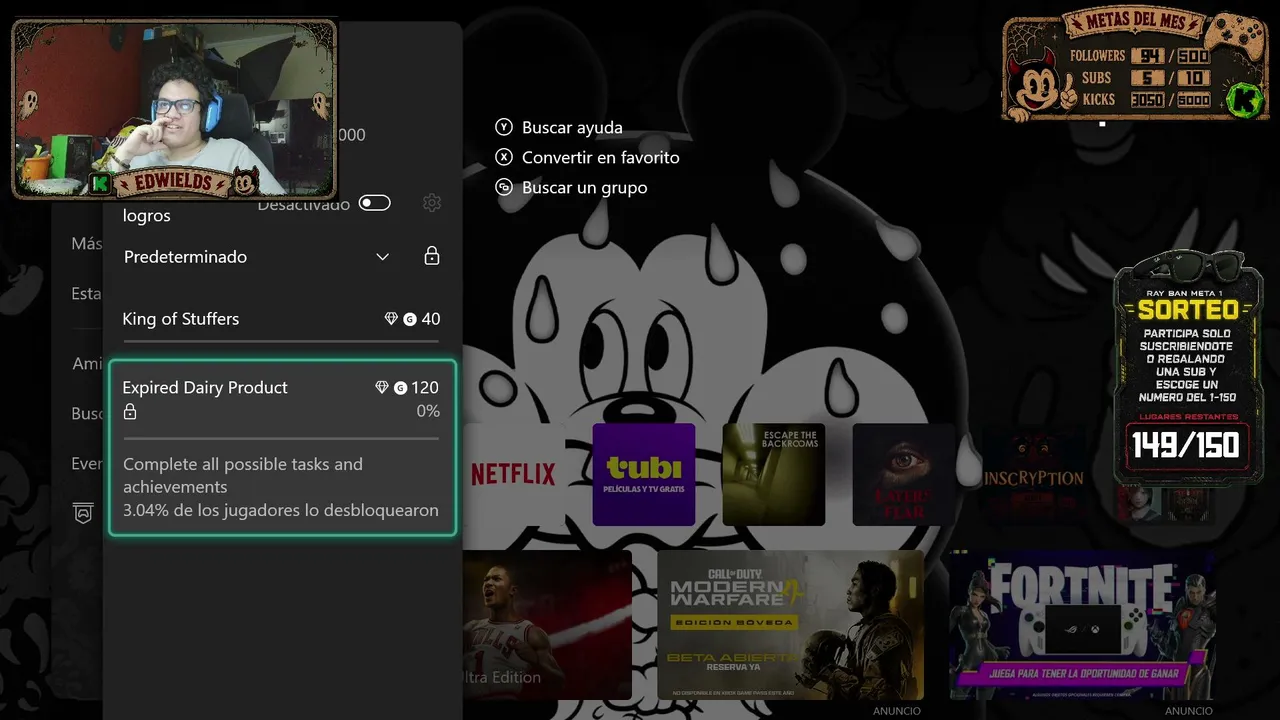Choose Convertir en favorito
The image size is (1280, 720).
coord(601,158)
